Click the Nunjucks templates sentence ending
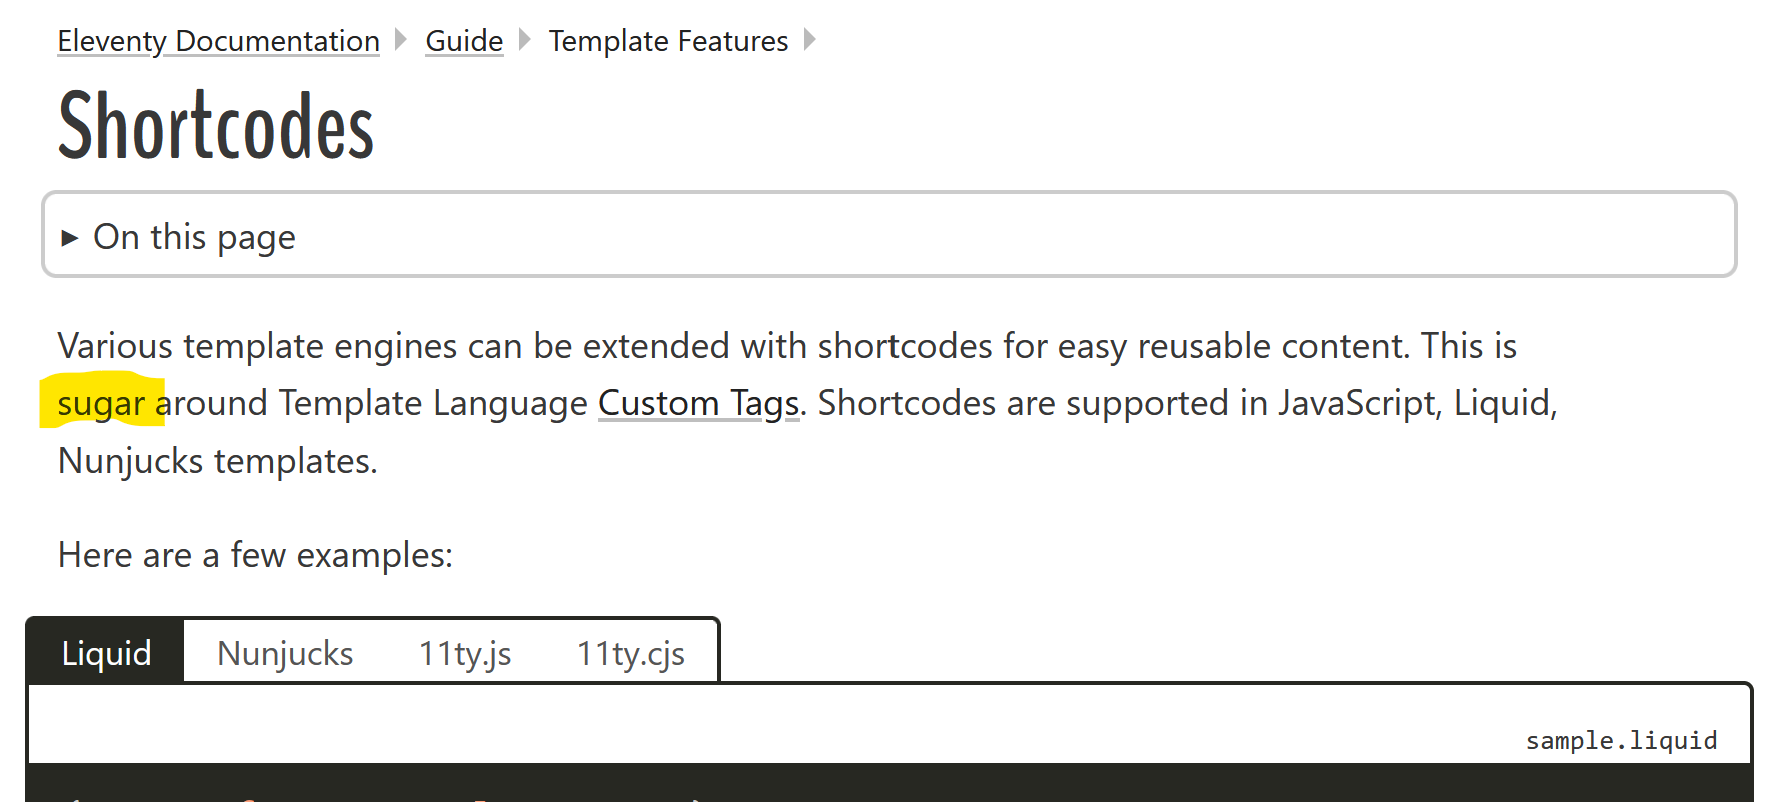This screenshot has height=802, width=1780. tap(217, 461)
